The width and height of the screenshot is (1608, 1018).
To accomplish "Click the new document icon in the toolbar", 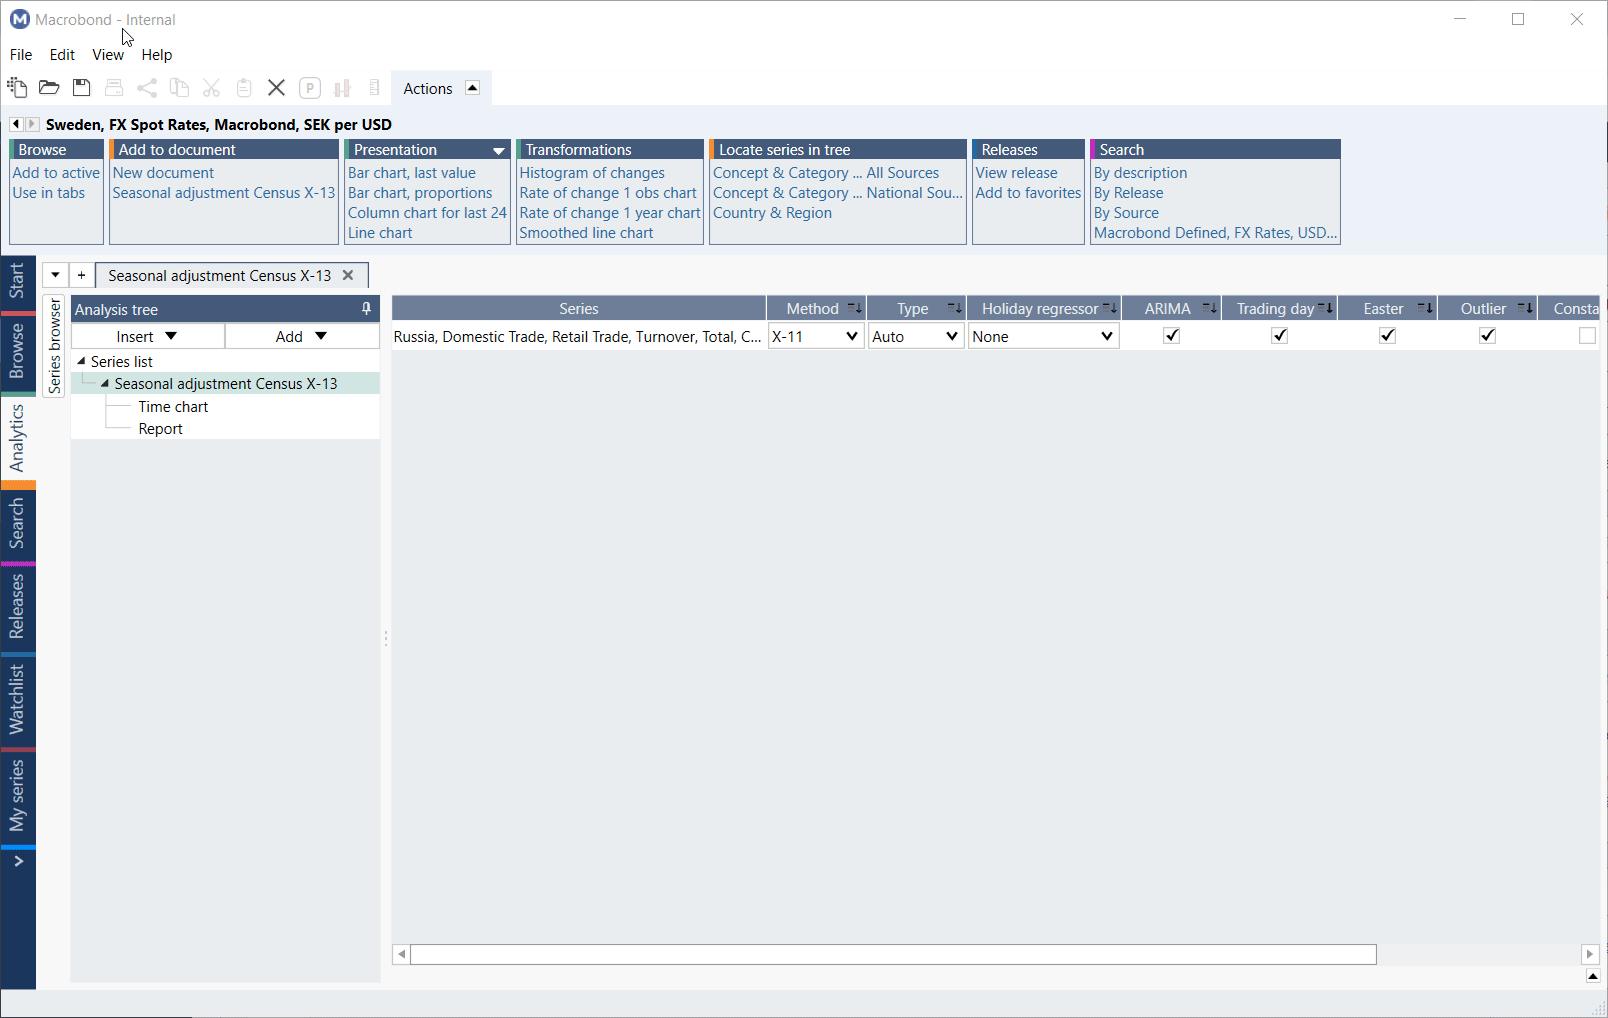I will [17, 88].
